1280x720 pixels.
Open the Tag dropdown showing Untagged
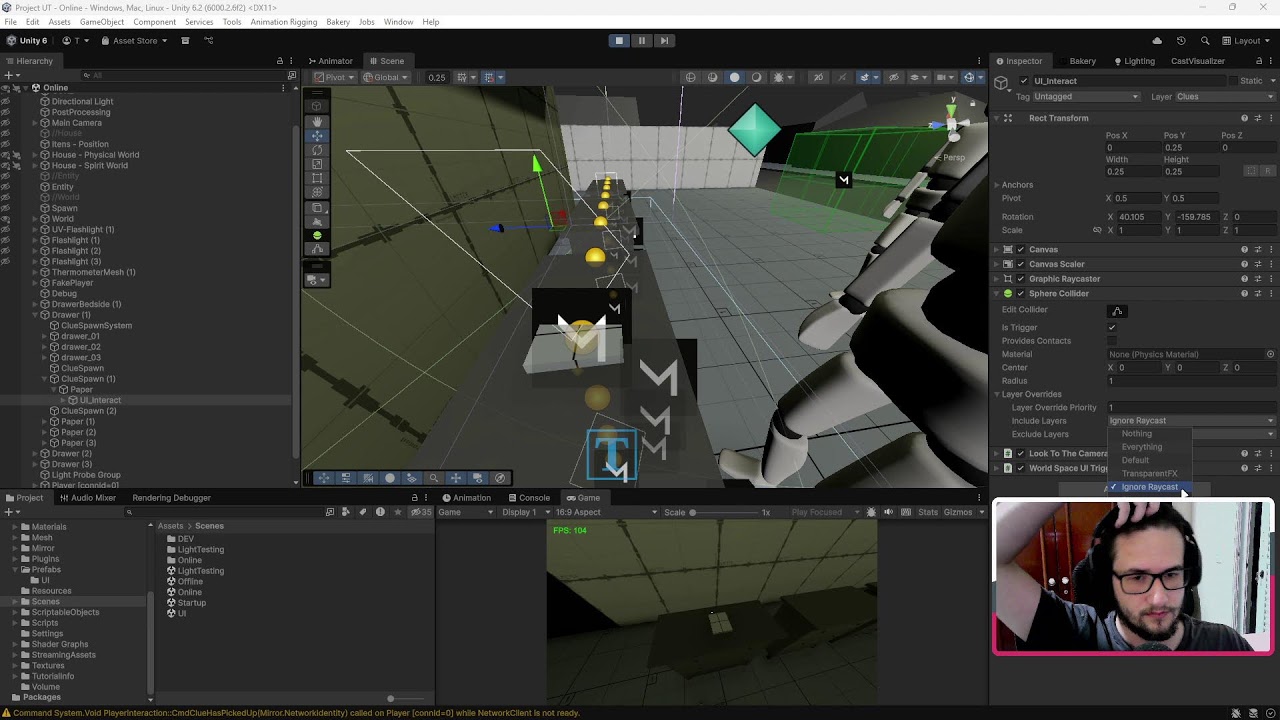(x=1086, y=97)
